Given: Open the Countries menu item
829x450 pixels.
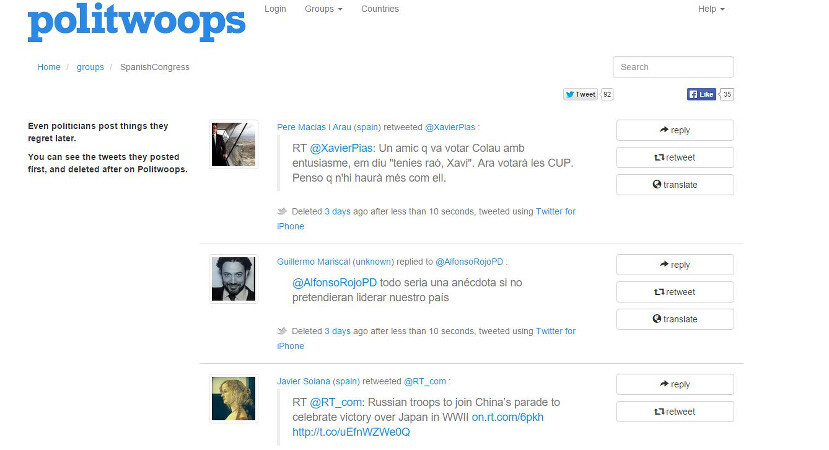Looking at the screenshot, I should coord(380,9).
